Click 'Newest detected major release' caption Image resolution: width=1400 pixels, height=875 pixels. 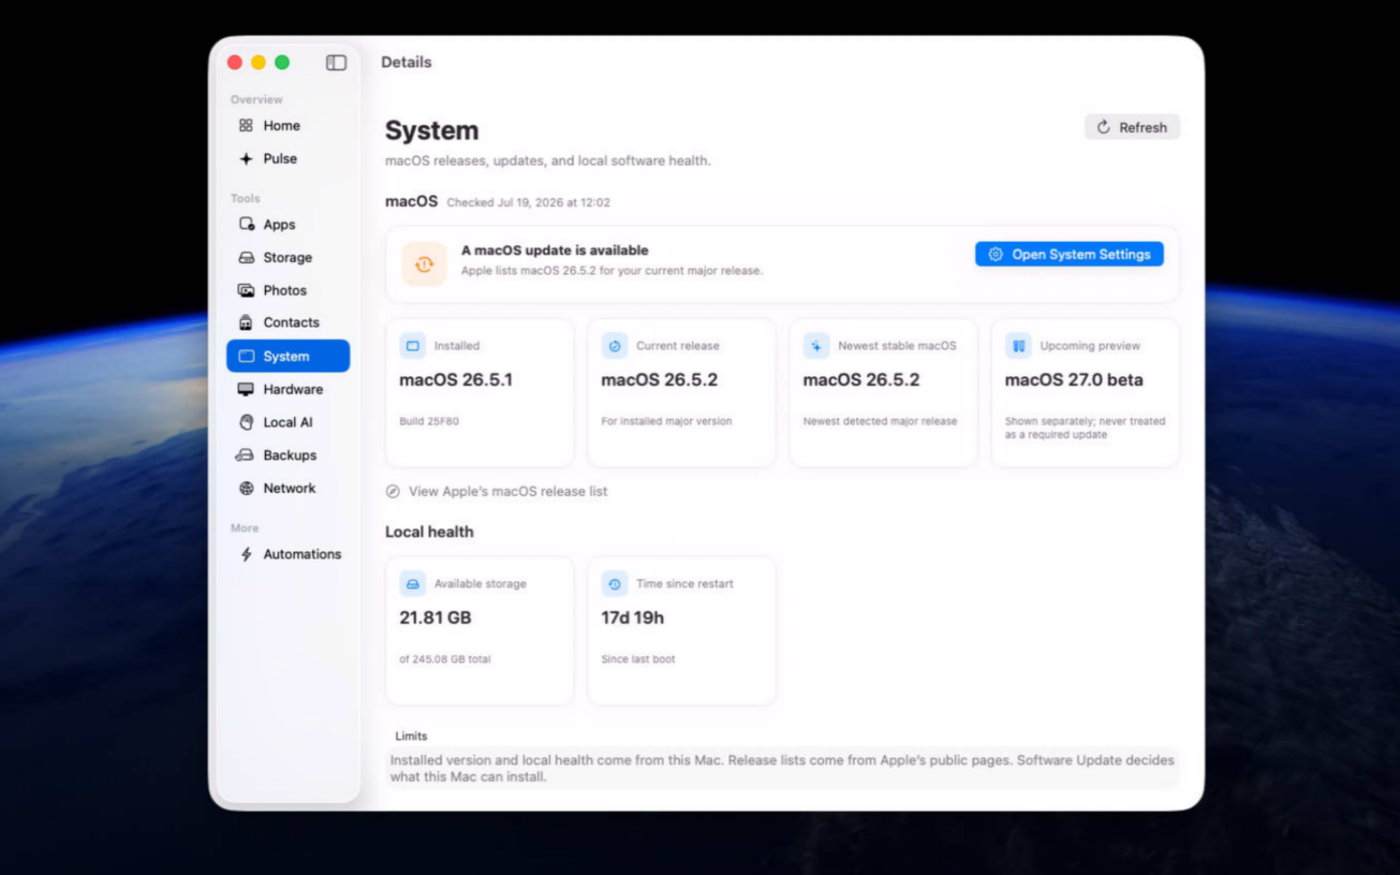point(880,422)
